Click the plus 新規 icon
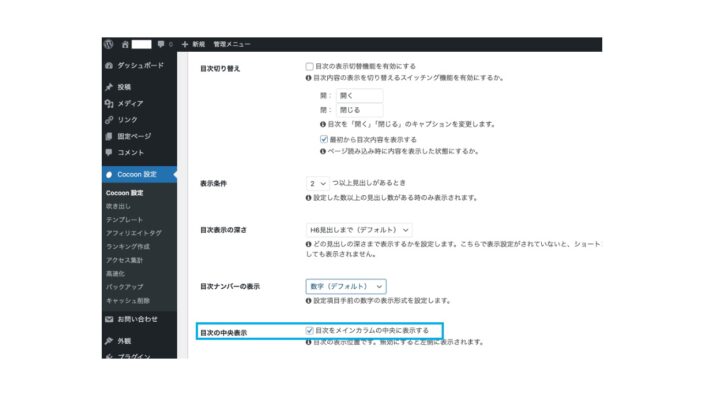This screenshot has width=704, height=396. click(x=185, y=44)
